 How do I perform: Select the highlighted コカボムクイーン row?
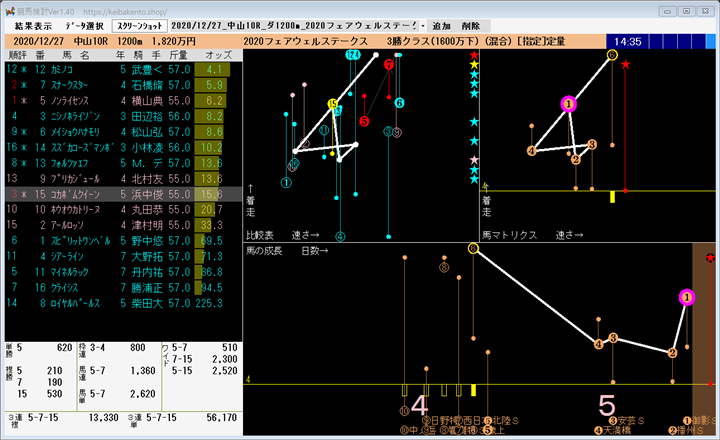124,194
